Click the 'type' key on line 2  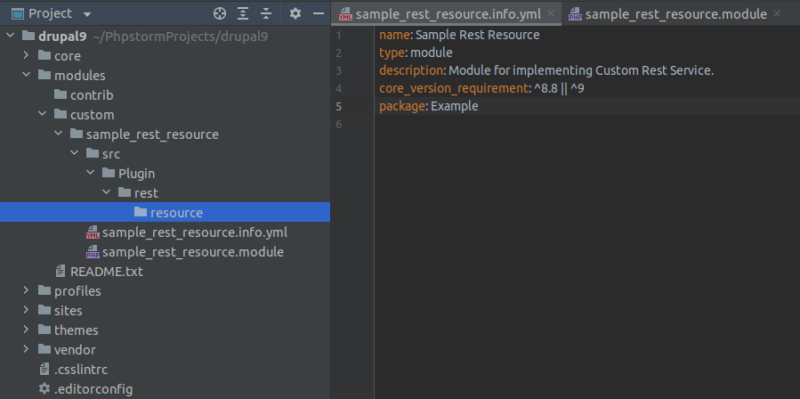(392, 53)
